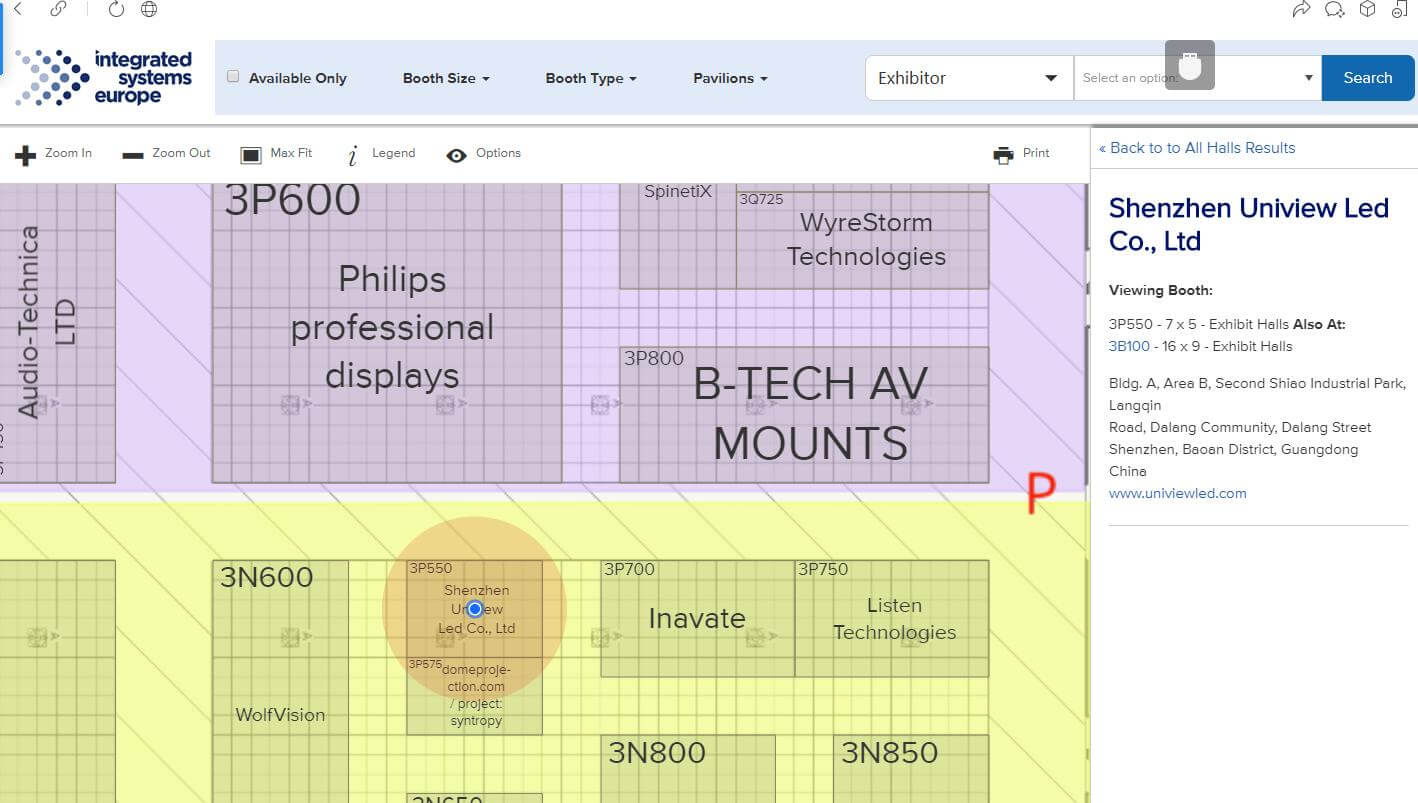Go back using the back arrow

coord(17,9)
